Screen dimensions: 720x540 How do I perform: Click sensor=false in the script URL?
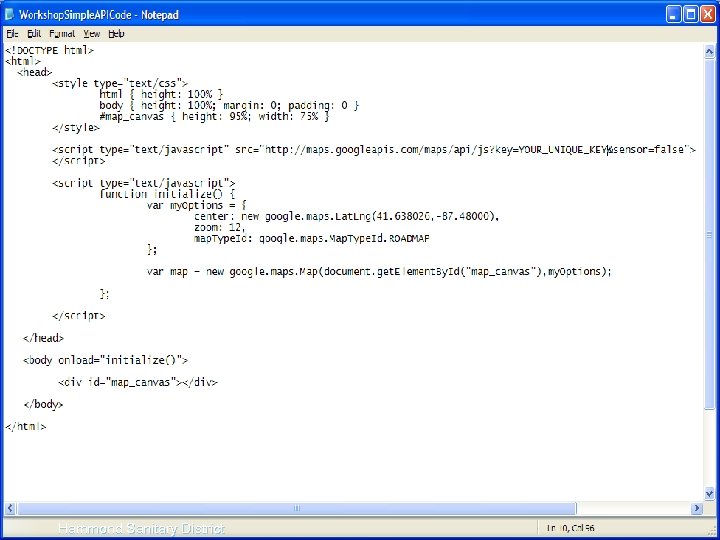click(x=650, y=149)
